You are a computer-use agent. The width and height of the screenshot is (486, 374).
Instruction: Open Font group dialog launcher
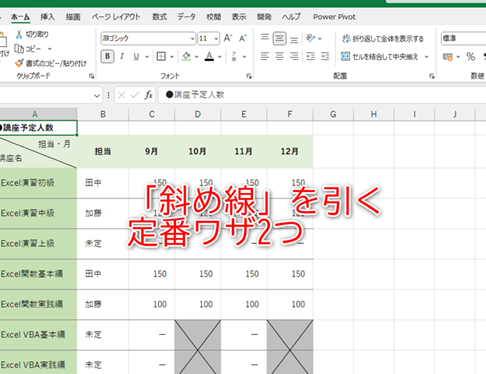pos(249,76)
